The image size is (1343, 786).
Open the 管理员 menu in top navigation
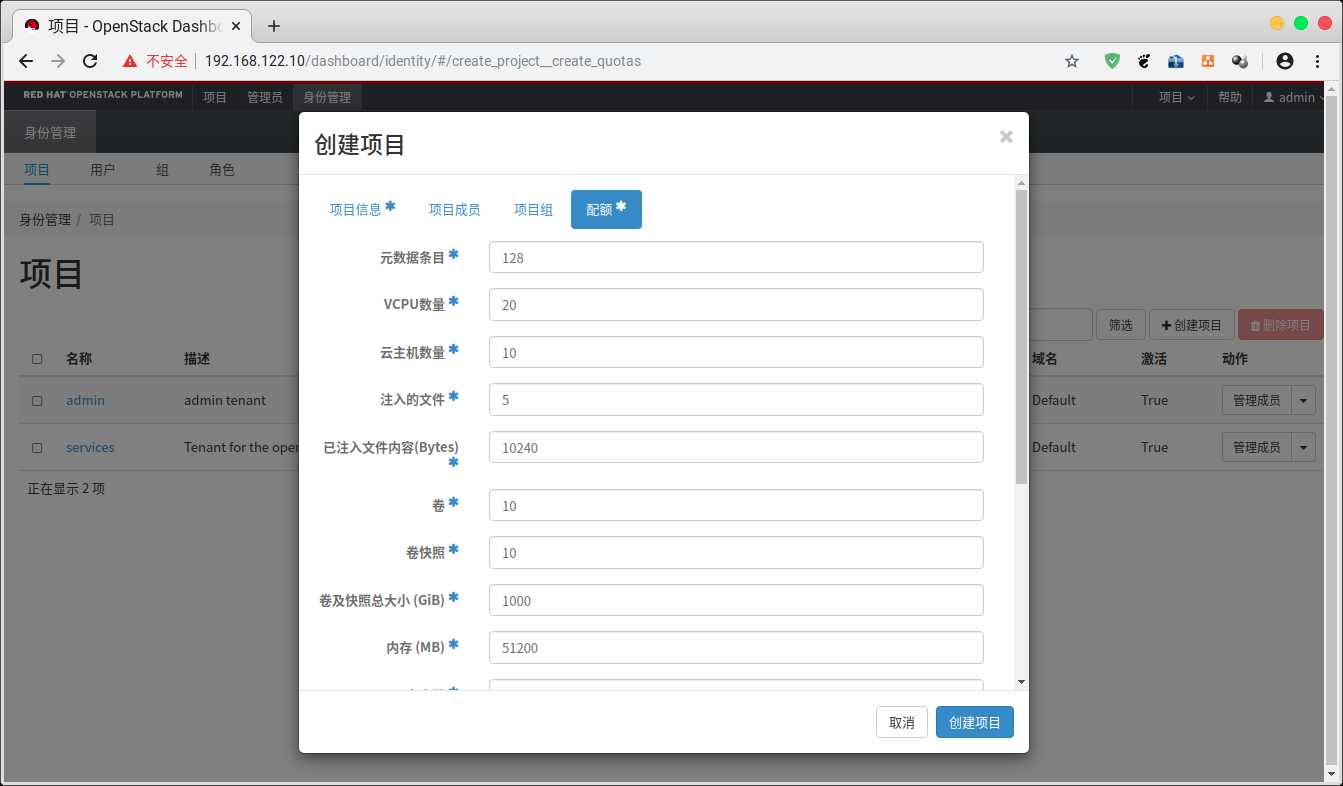pyautogui.click(x=265, y=97)
